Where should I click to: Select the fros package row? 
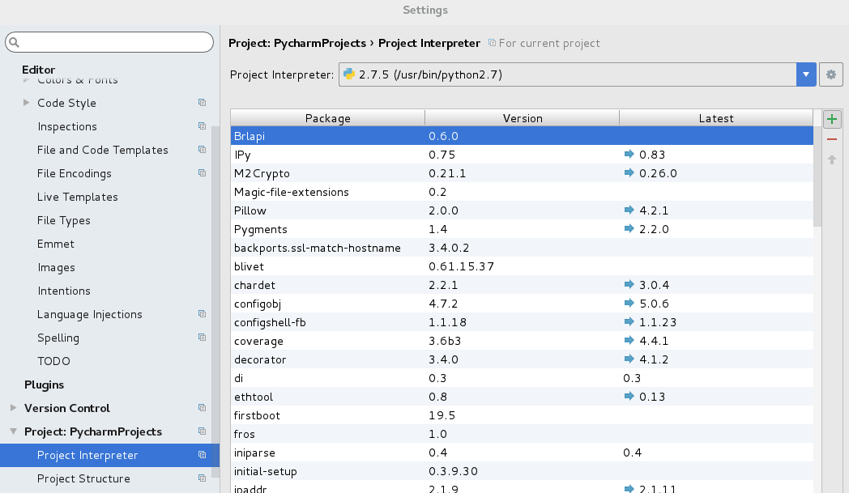522,433
